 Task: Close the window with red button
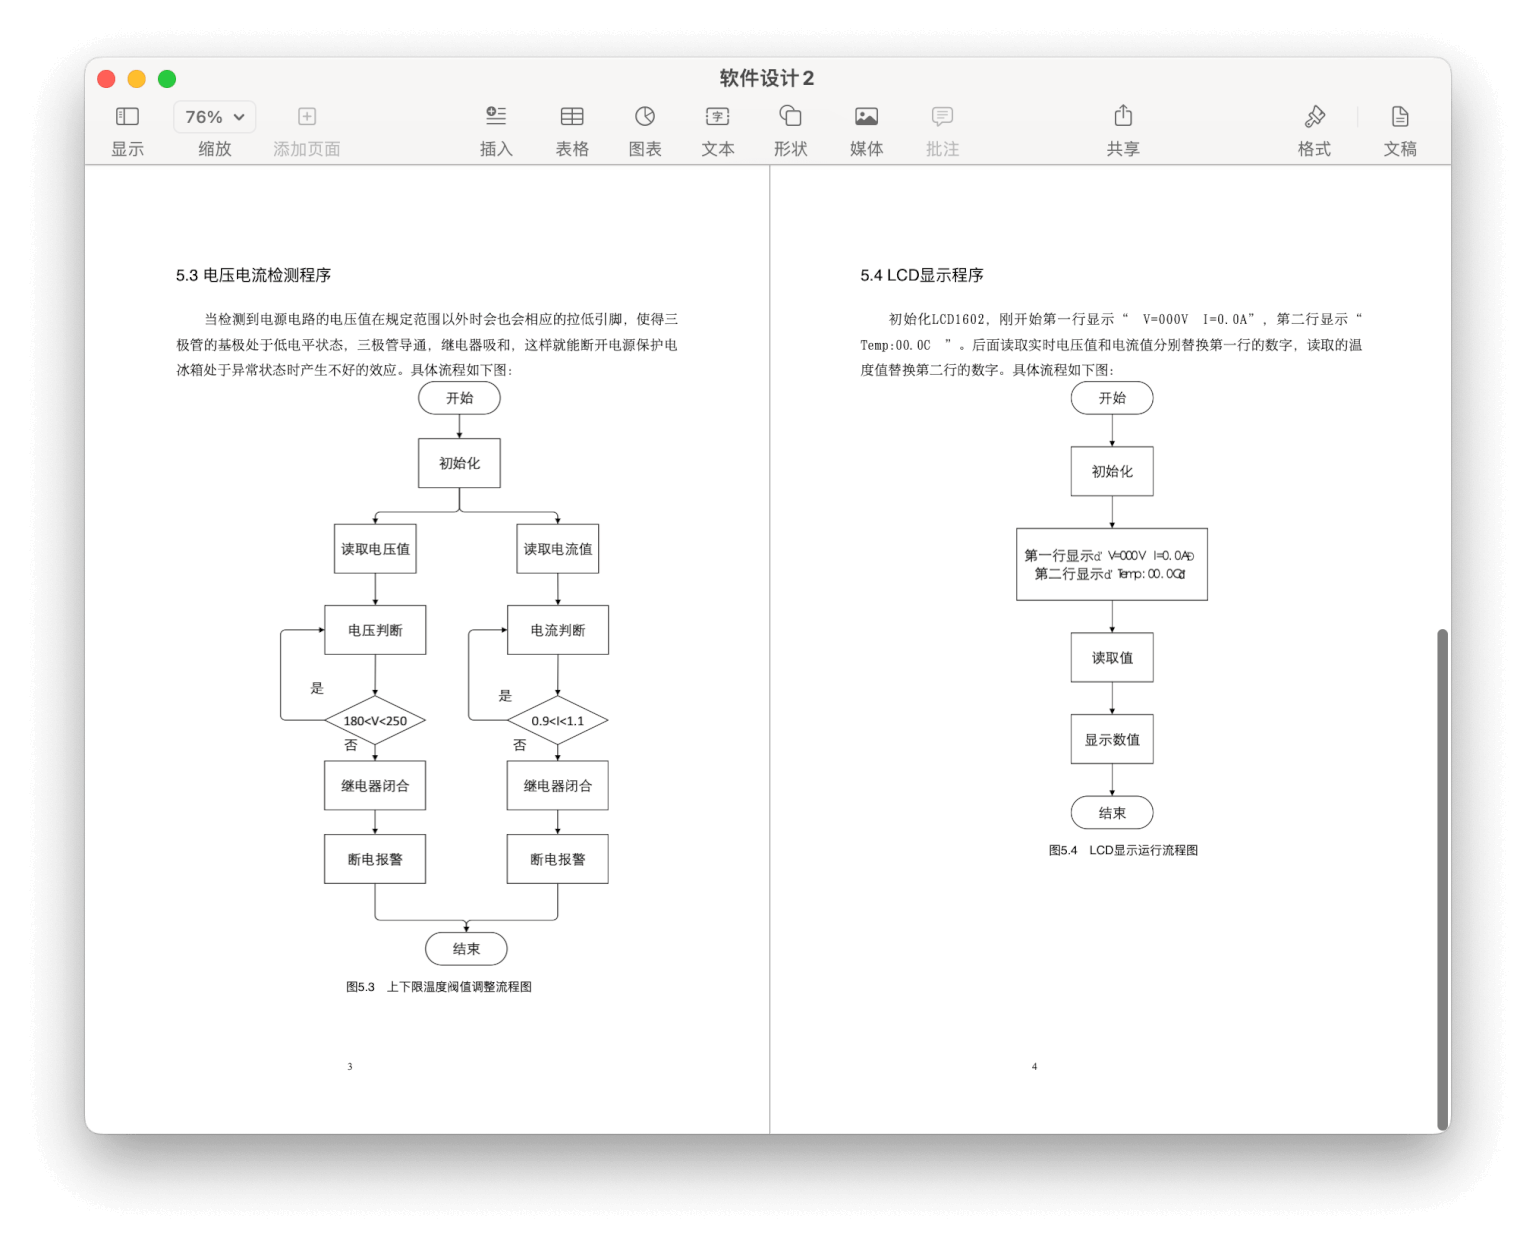click(x=106, y=79)
